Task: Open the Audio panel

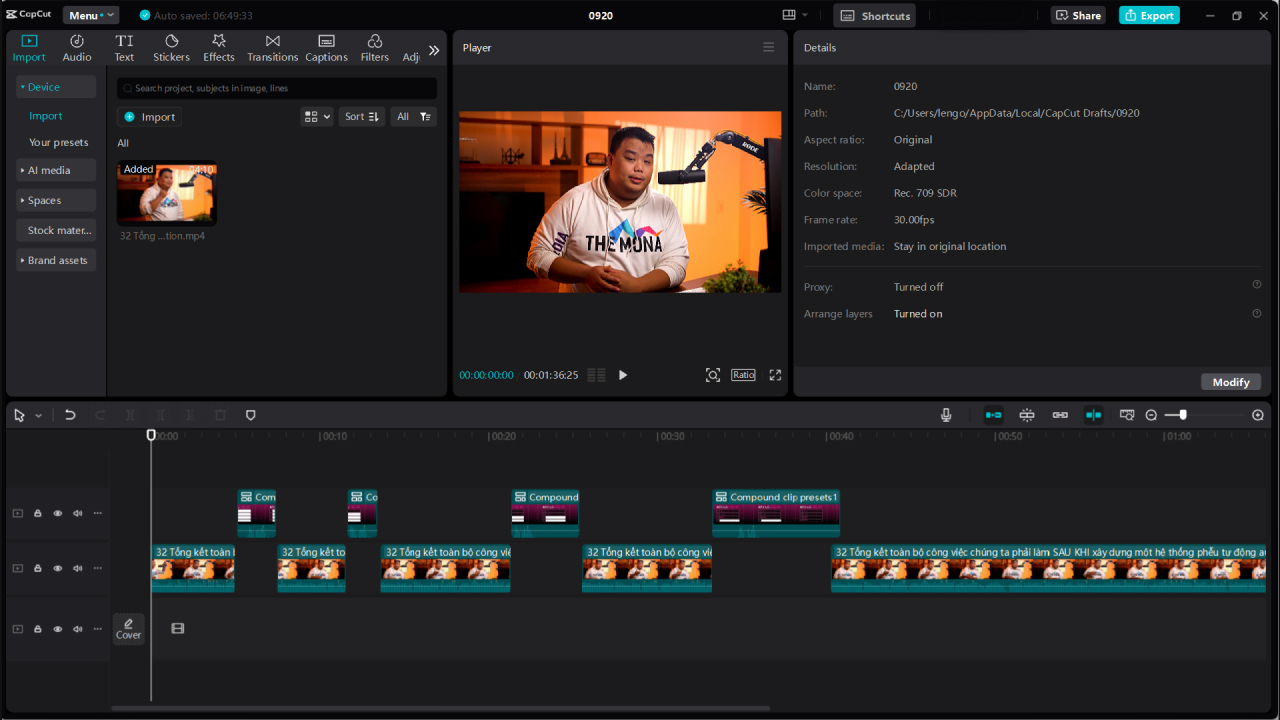Action: 76,47
